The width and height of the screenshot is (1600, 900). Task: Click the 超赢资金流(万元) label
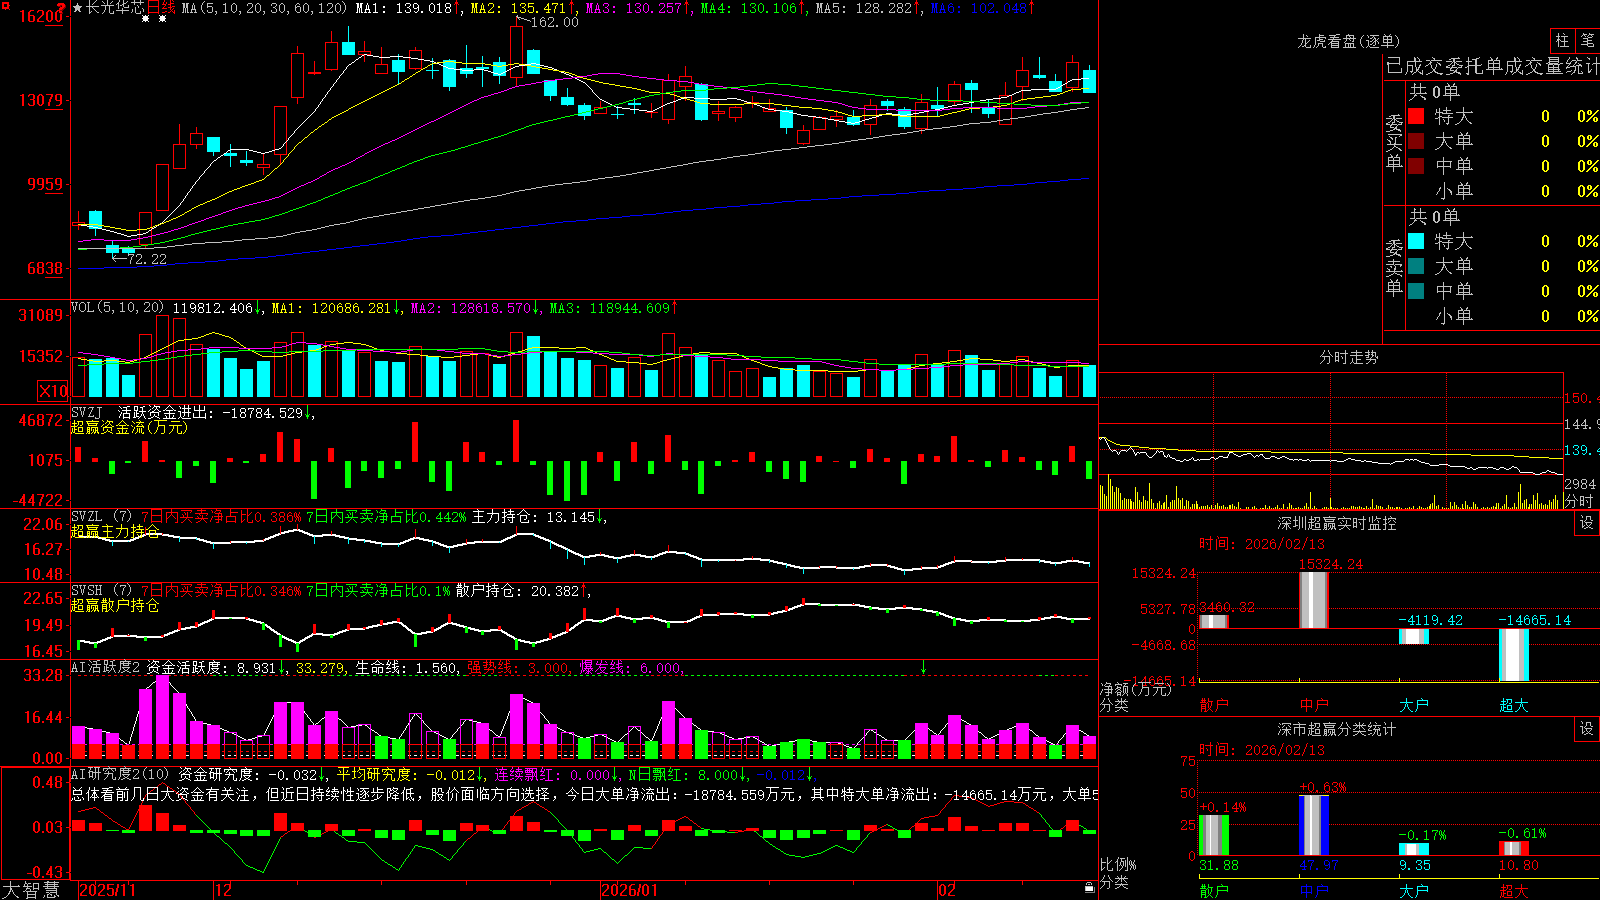click(x=129, y=427)
